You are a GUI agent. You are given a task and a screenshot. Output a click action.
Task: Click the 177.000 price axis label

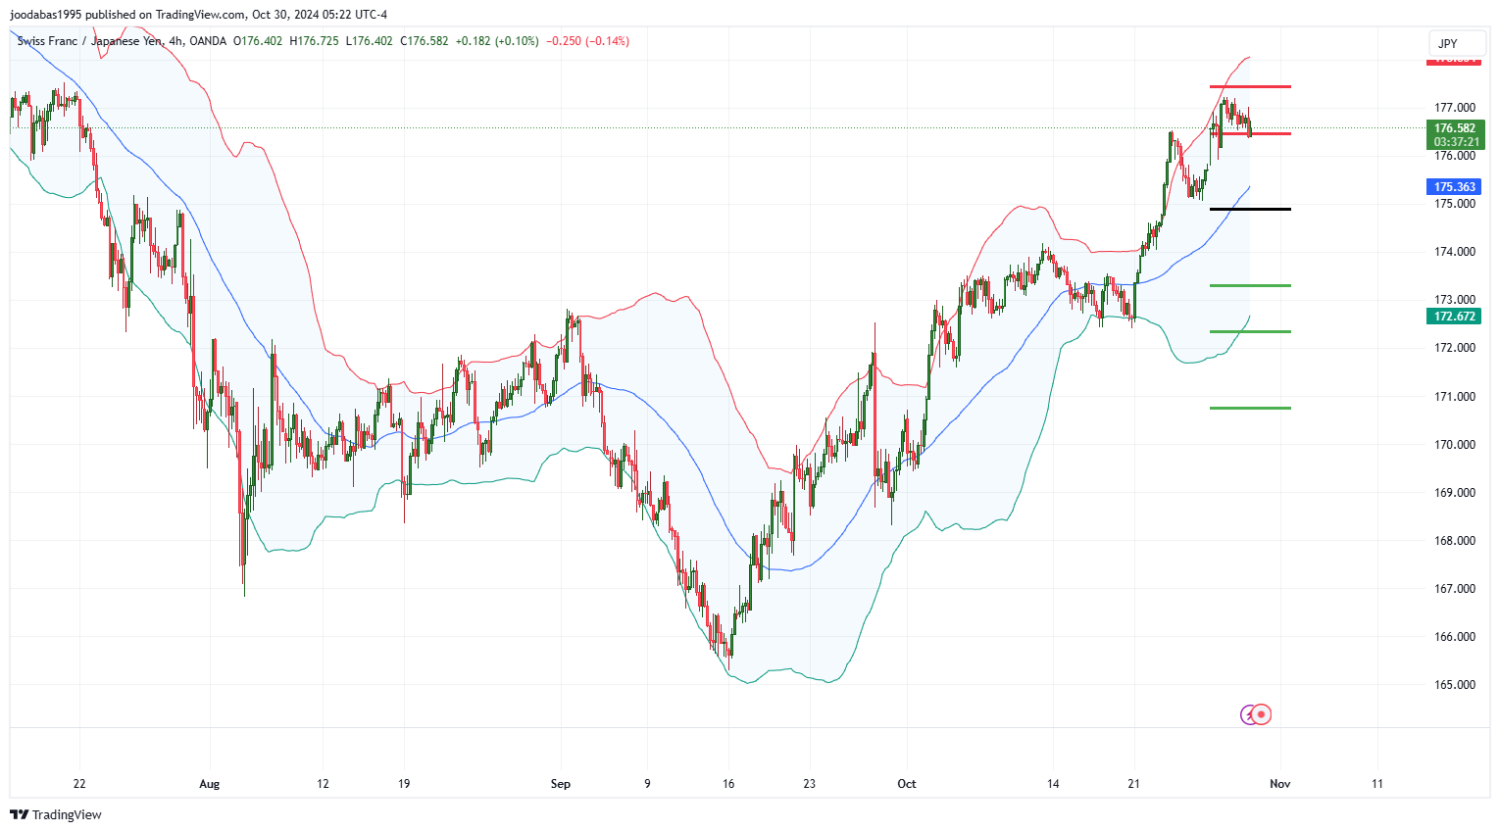pyautogui.click(x=1455, y=107)
